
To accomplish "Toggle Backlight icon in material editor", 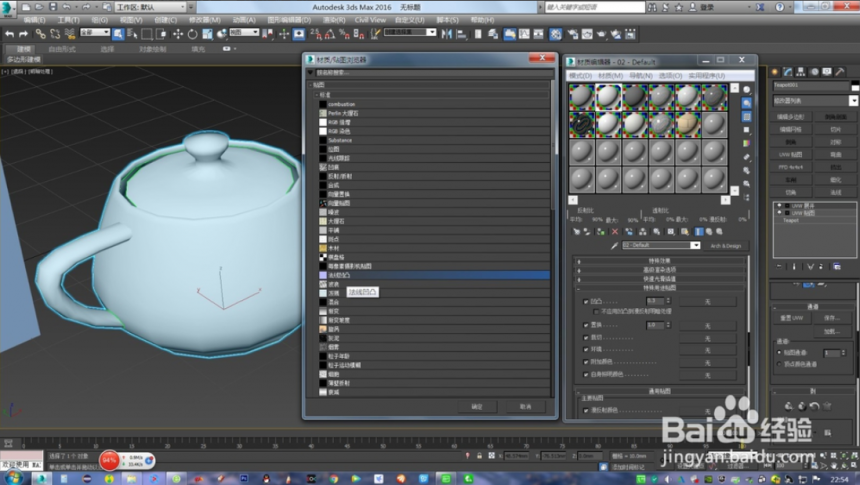I will click(746, 103).
